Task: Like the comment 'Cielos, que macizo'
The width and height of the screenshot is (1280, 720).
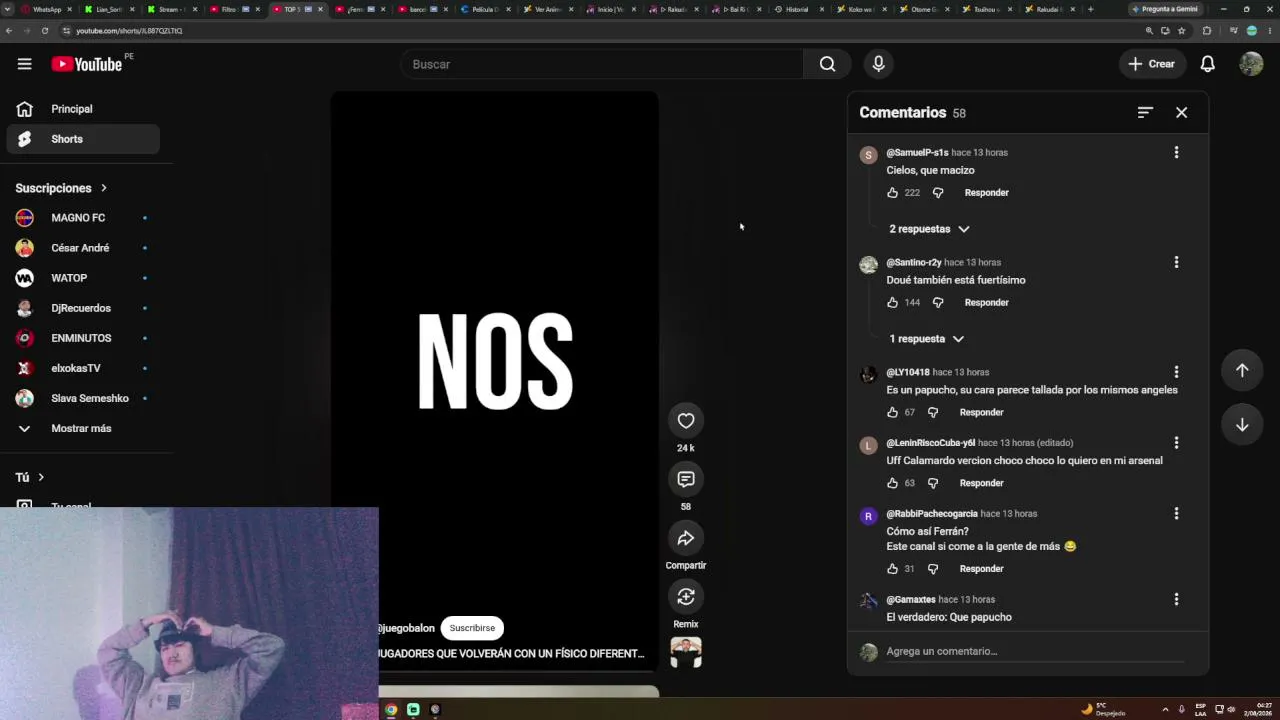Action: pos(893,193)
